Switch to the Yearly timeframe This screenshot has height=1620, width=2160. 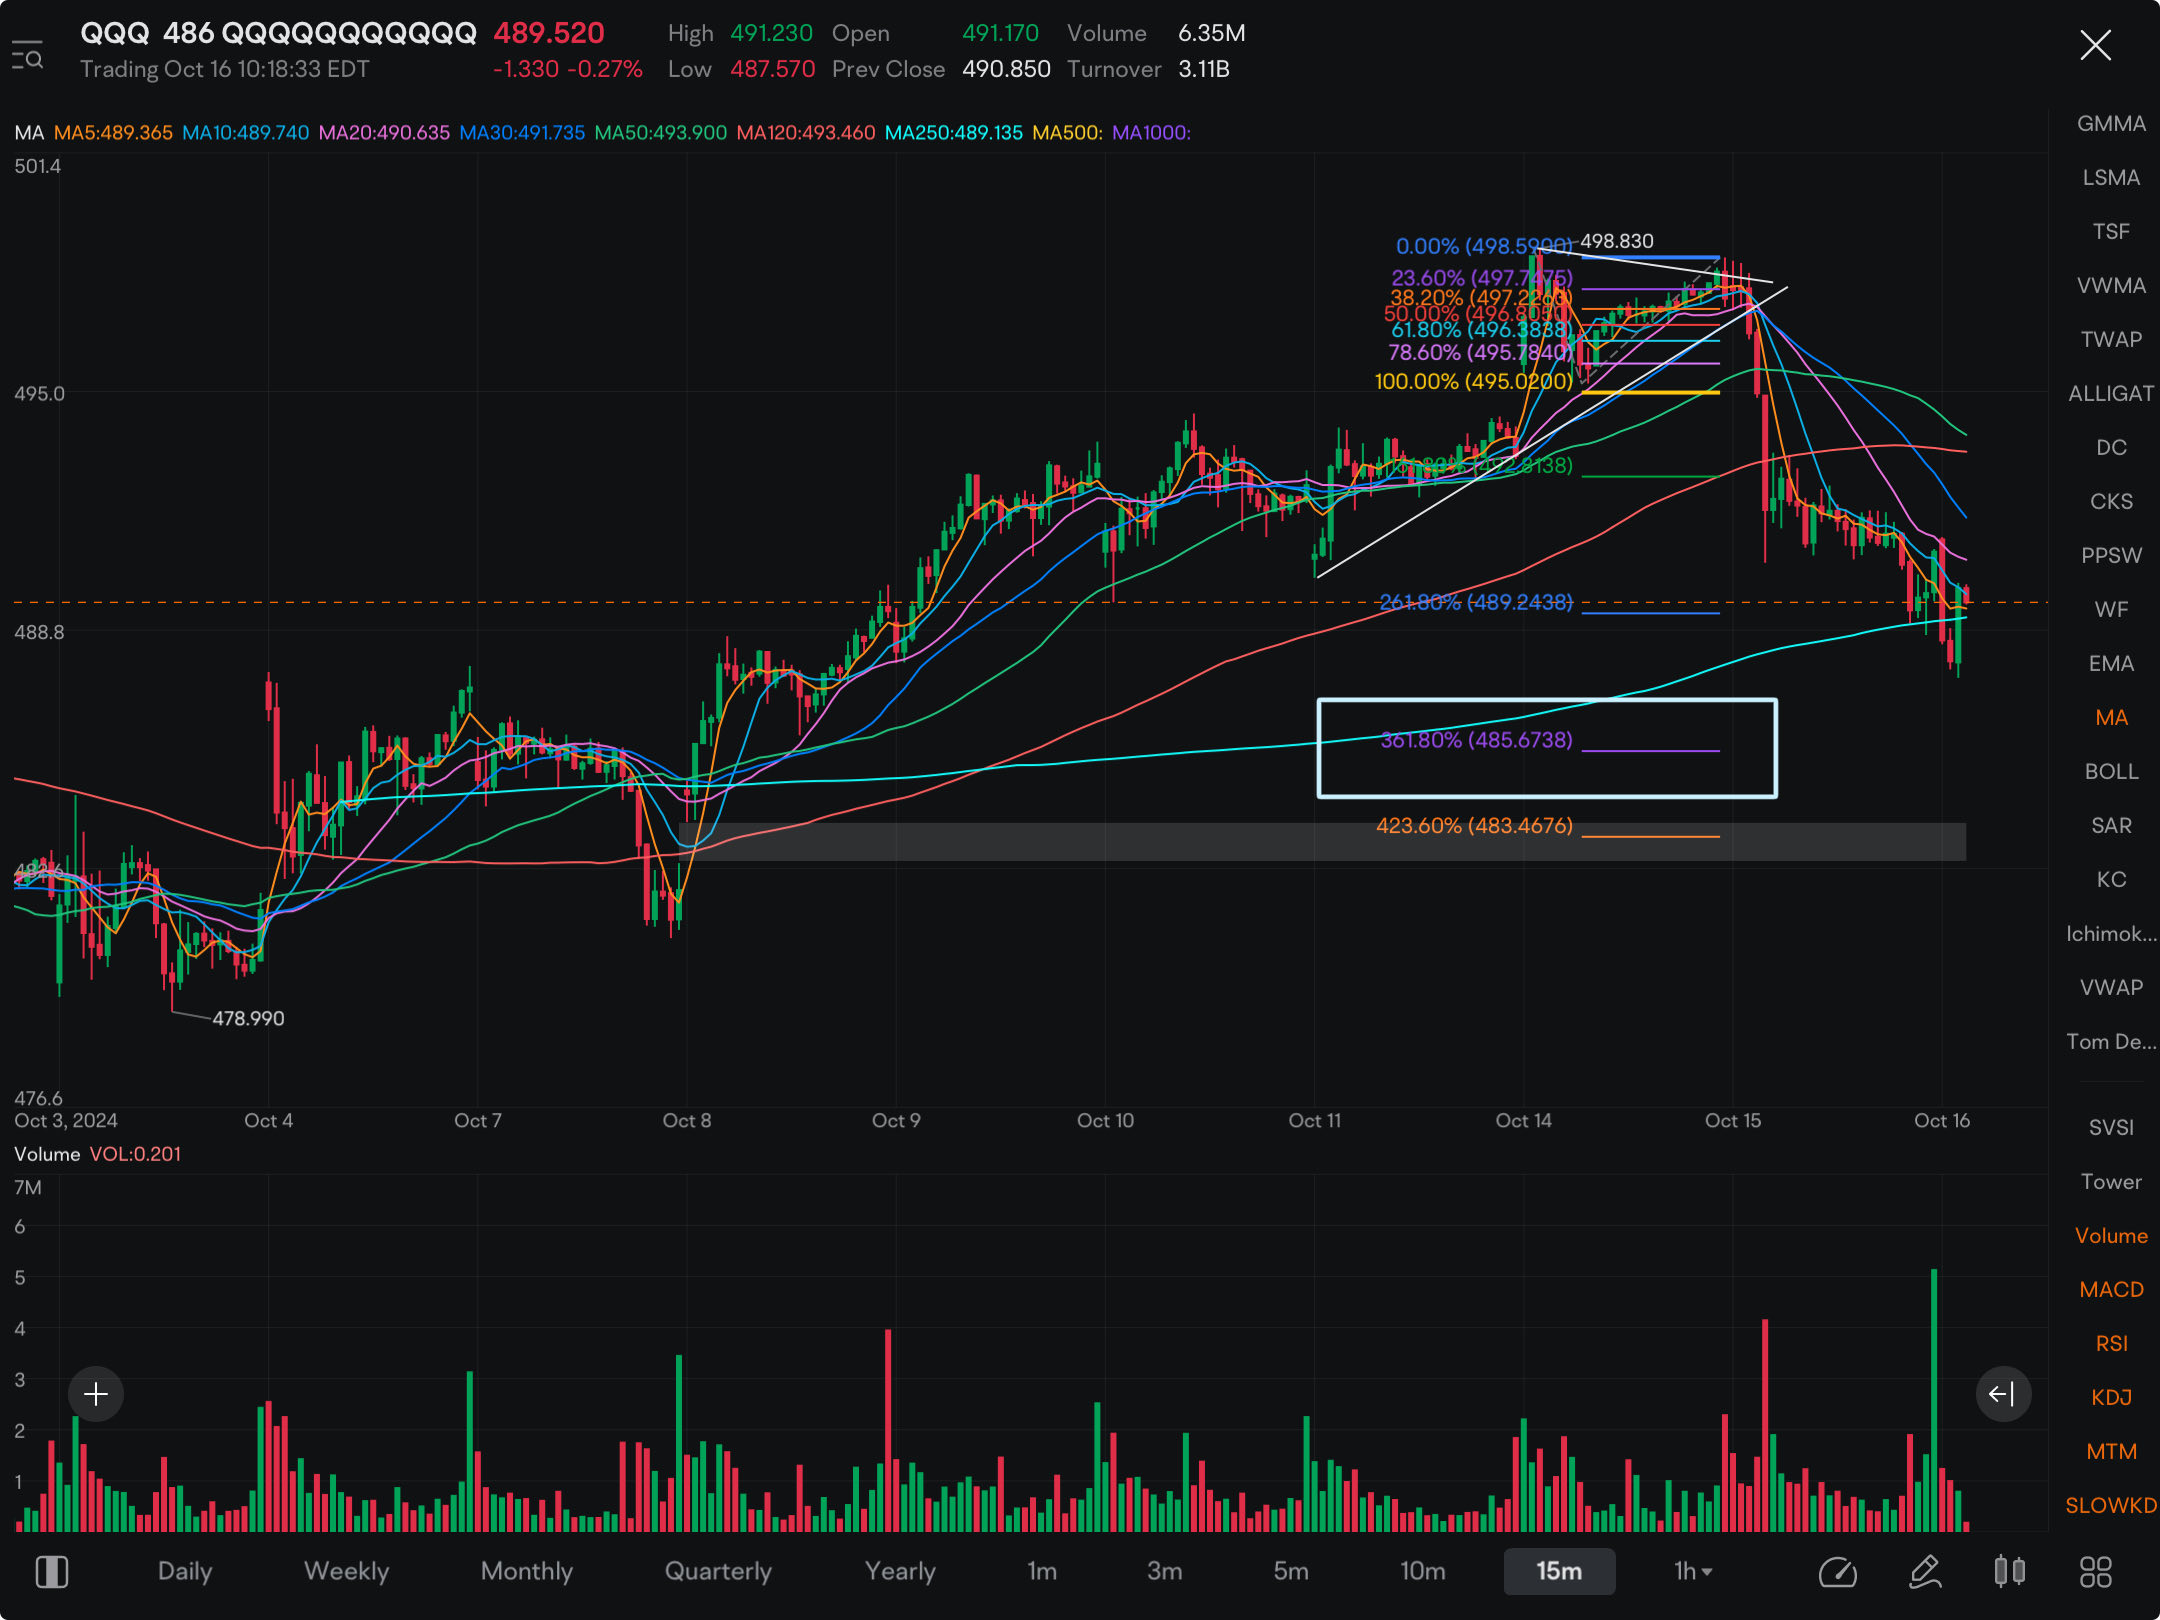click(900, 1572)
